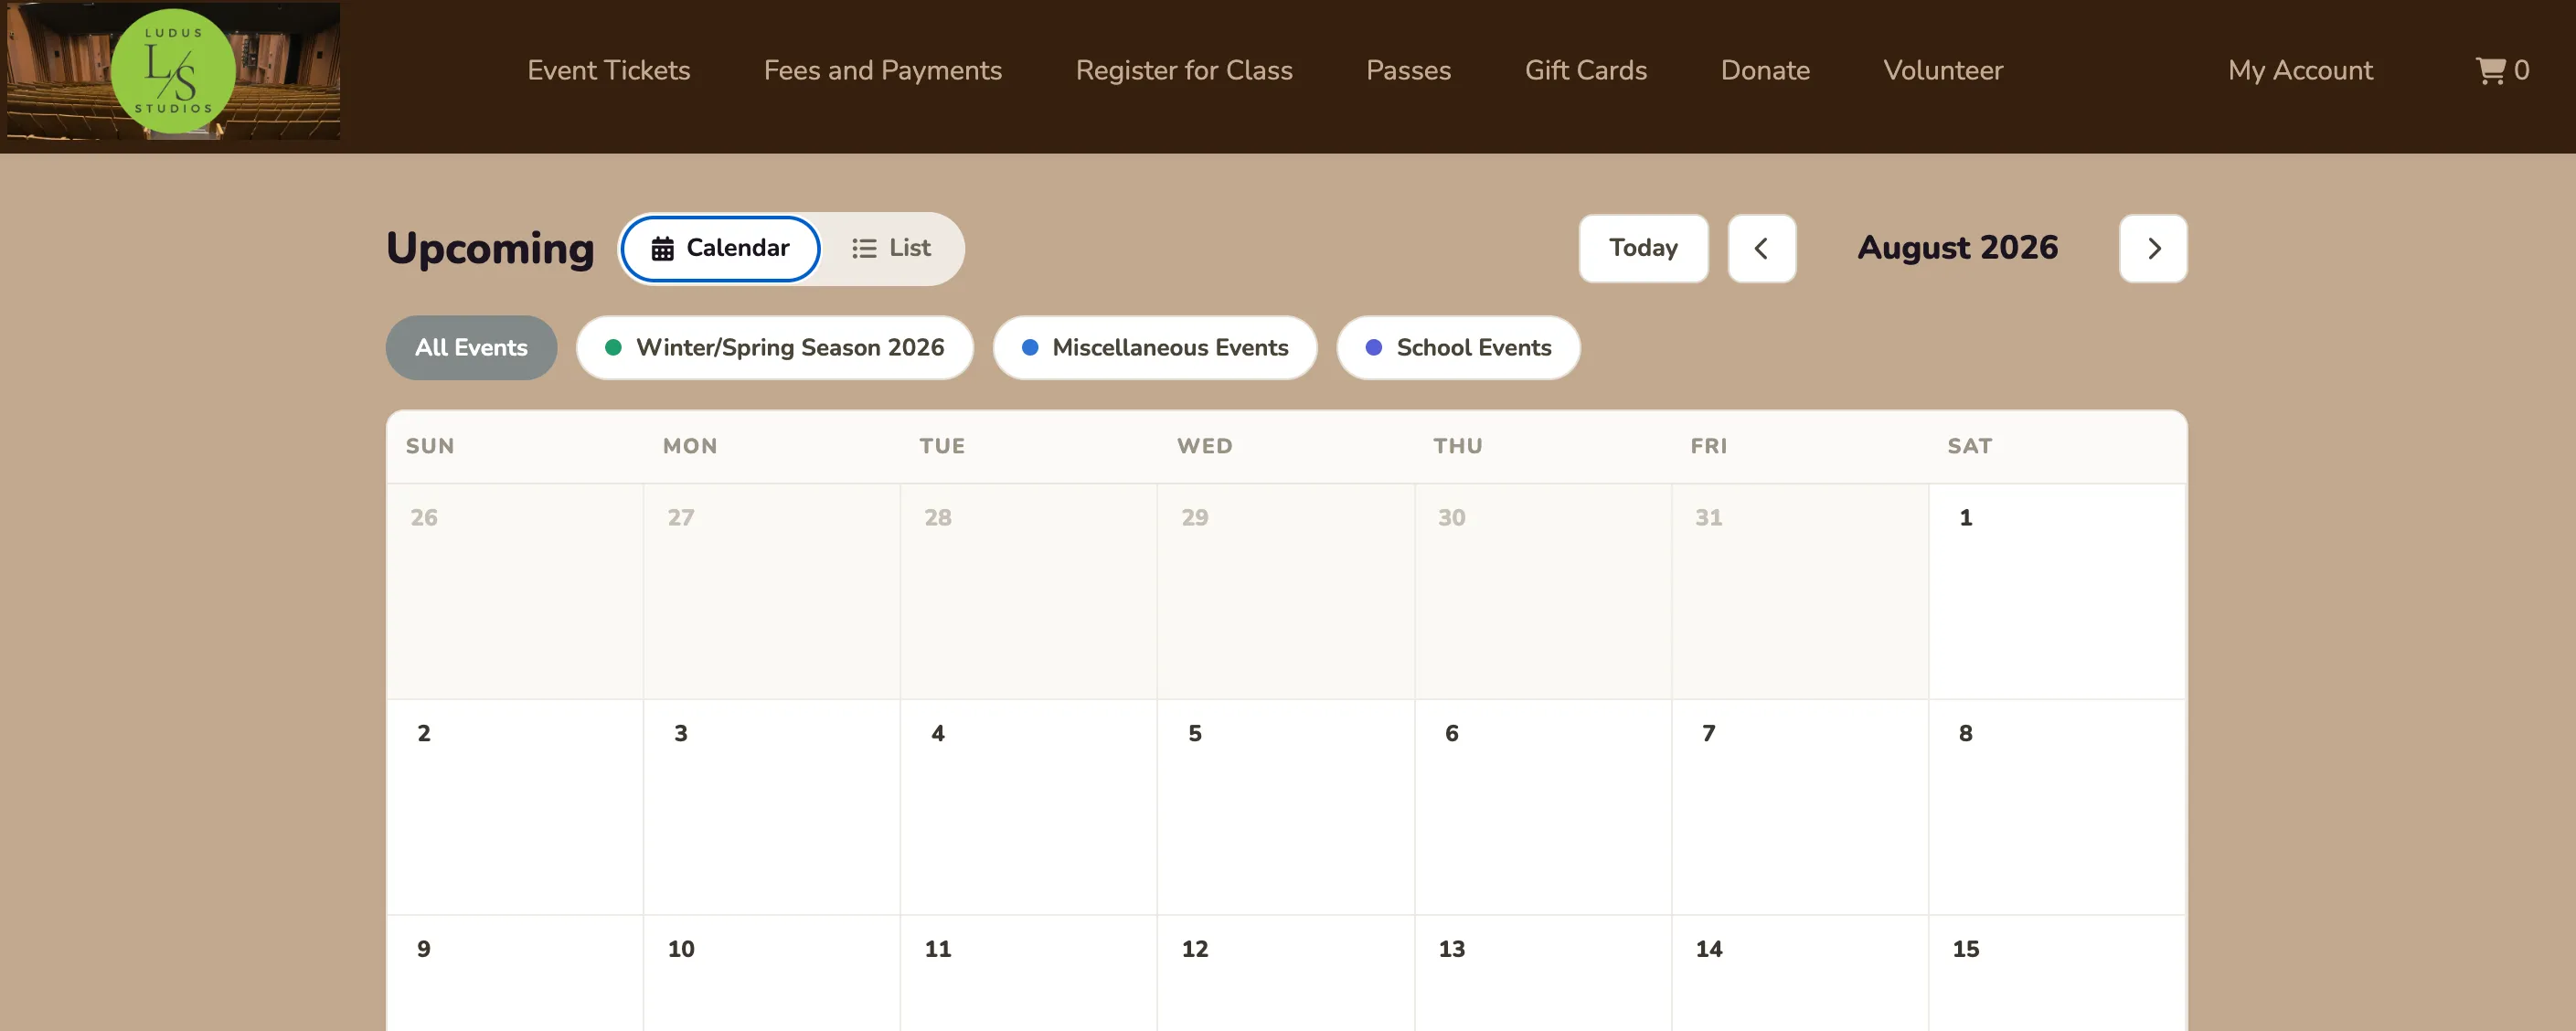Filter by All Events
The image size is (2576, 1031).
pos(471,348)
